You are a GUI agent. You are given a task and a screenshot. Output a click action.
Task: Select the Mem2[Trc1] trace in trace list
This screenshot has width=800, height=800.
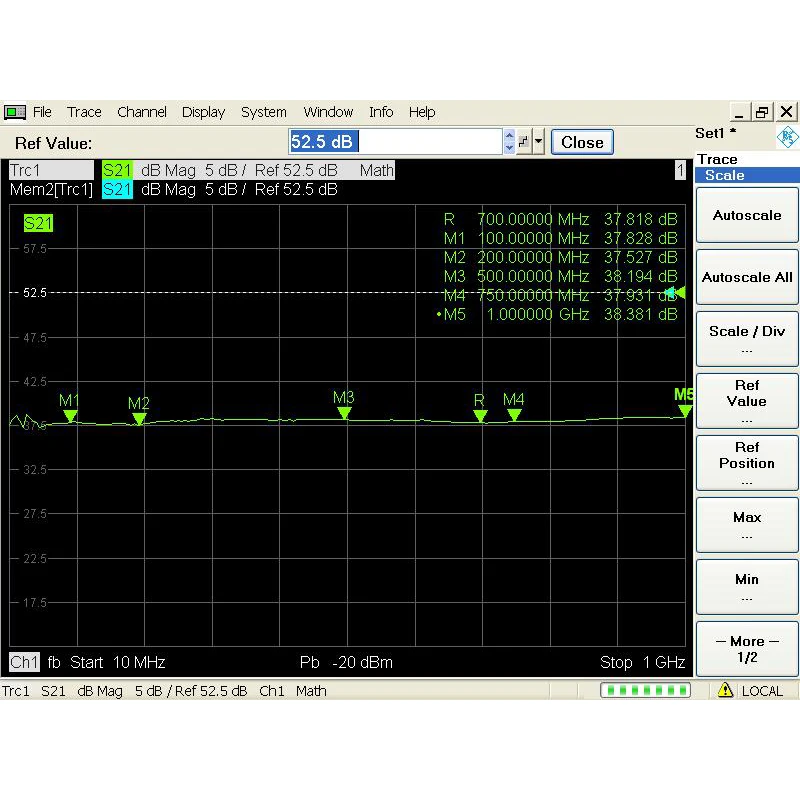coord(51,189)
